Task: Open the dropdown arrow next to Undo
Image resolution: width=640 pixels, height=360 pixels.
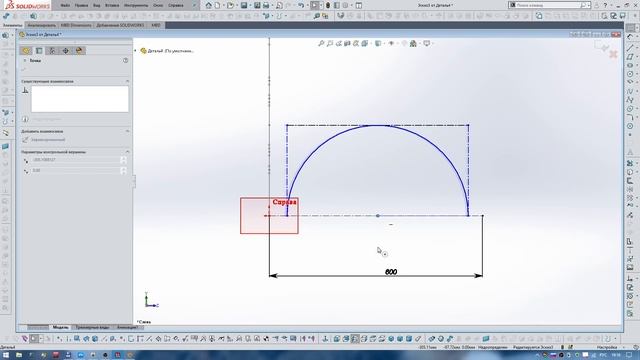Action: coord(307,5)
